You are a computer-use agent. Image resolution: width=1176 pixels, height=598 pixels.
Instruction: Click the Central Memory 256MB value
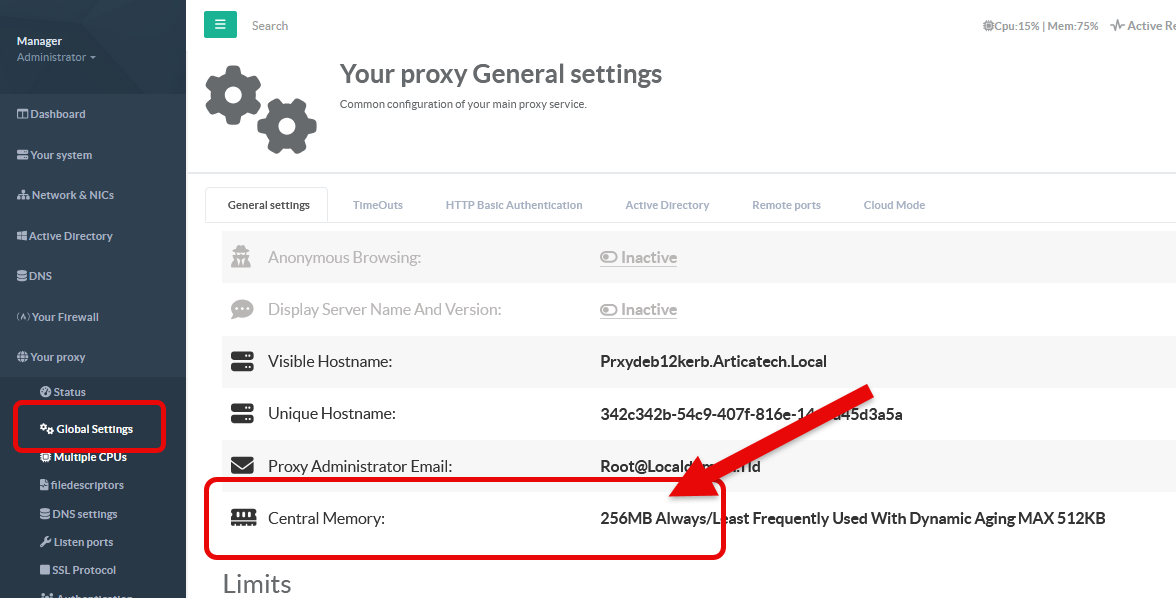(852, 518)
